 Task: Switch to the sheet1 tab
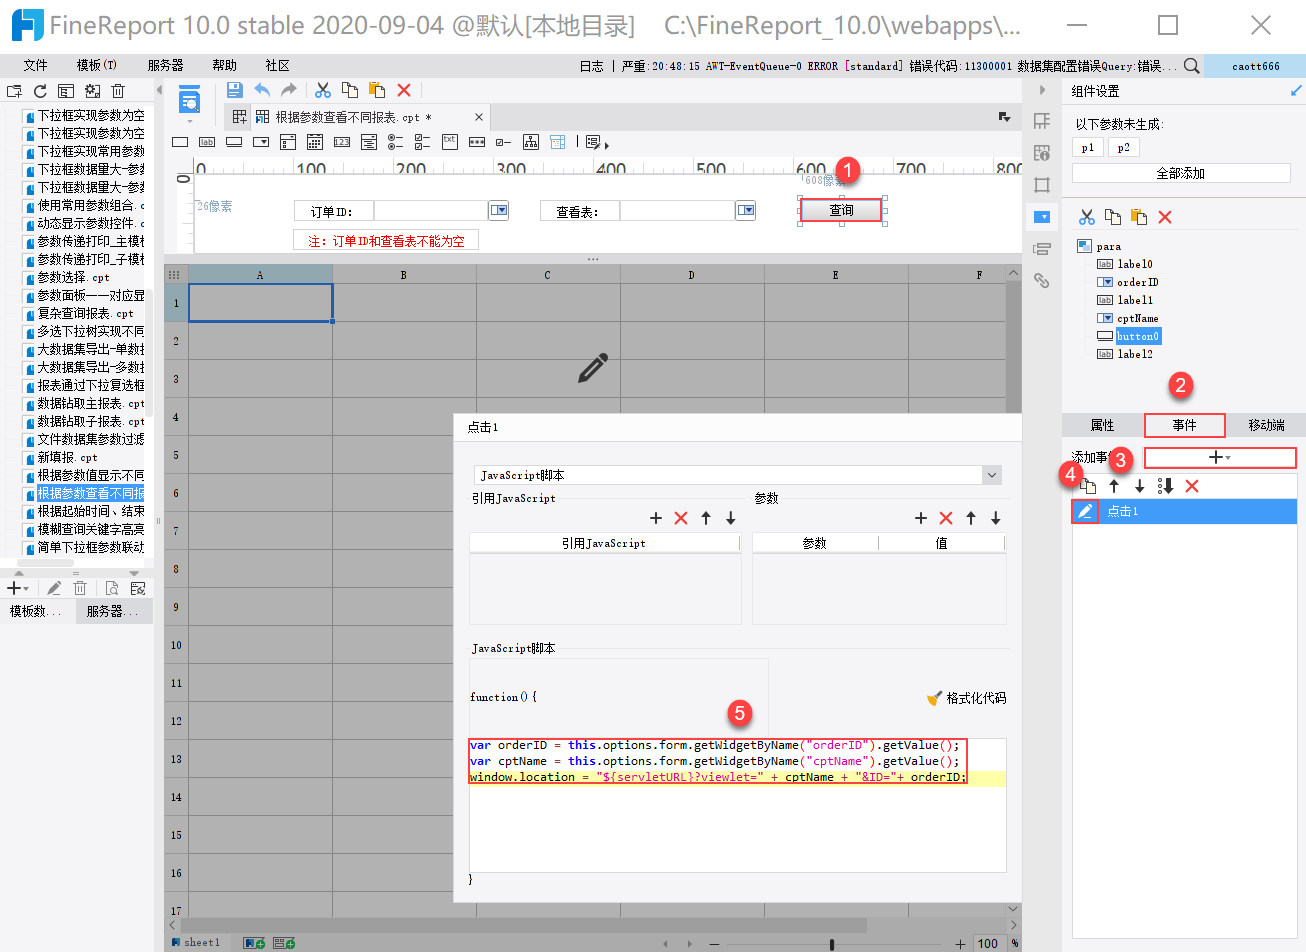point(197,942)
